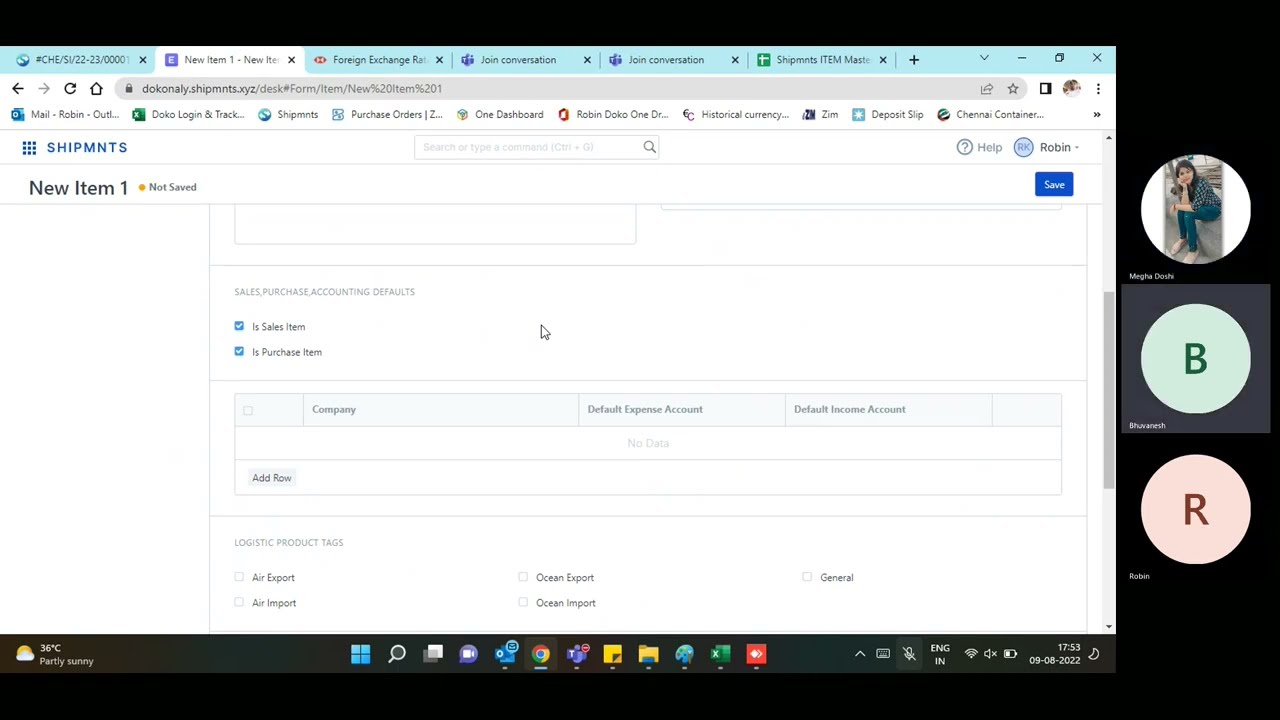Screen dimensions: 1280x720
Task: Go back with browser back arrow
Action: (18, 88)
